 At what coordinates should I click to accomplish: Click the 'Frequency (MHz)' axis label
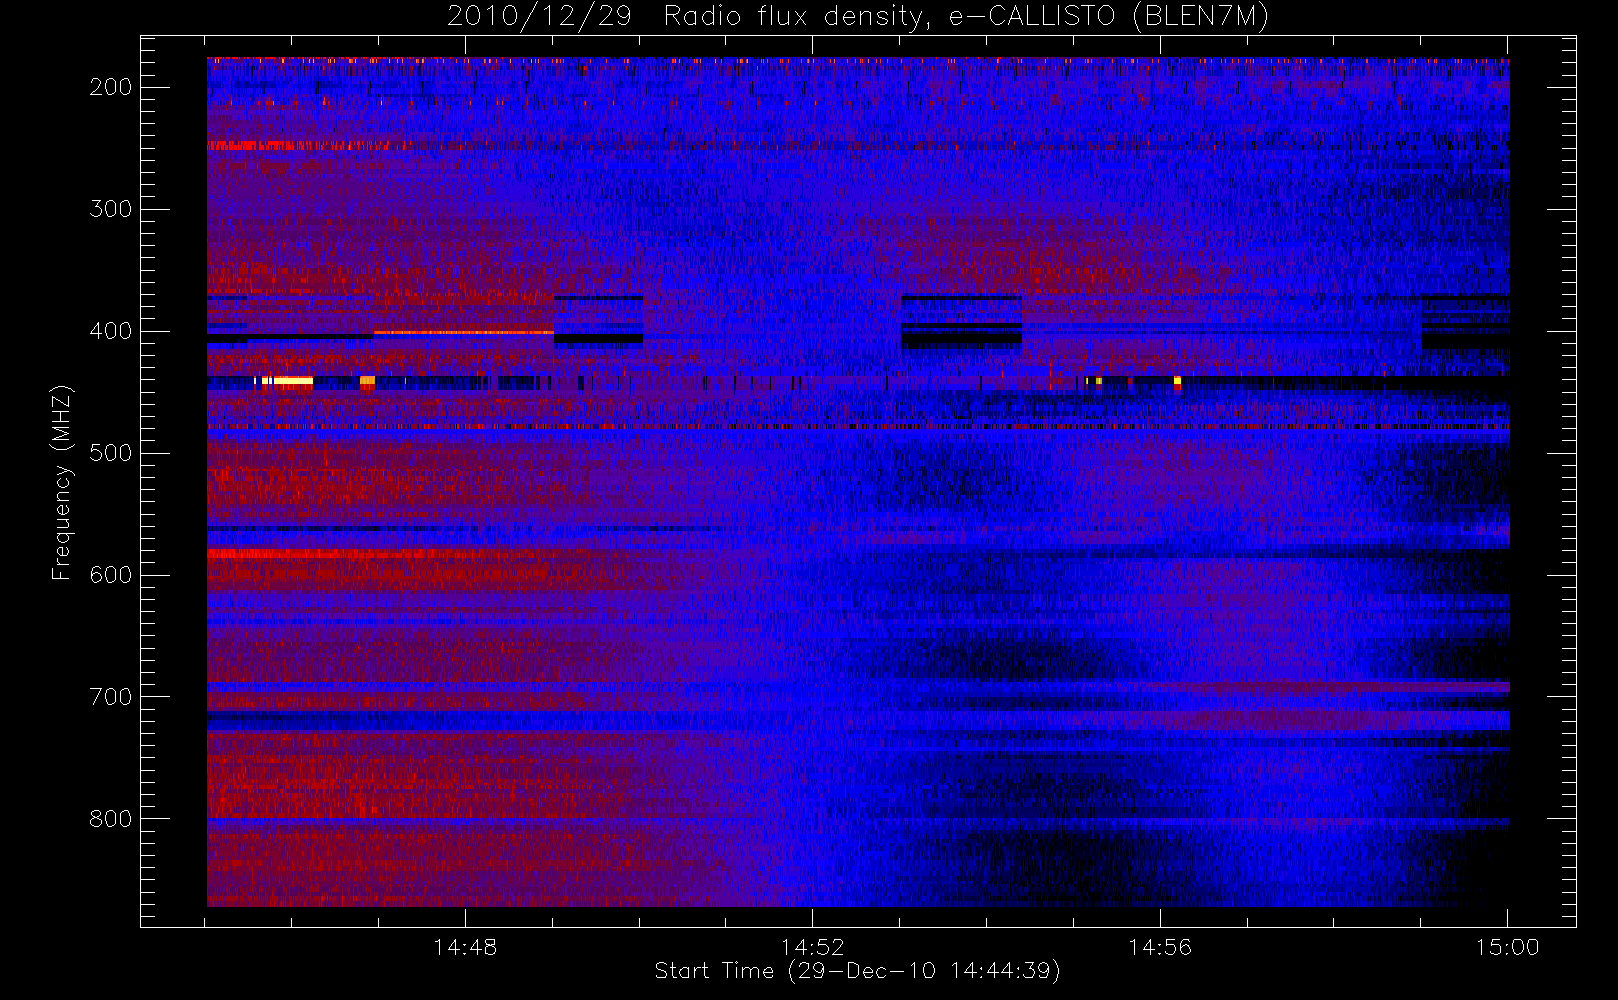point(62,482)
